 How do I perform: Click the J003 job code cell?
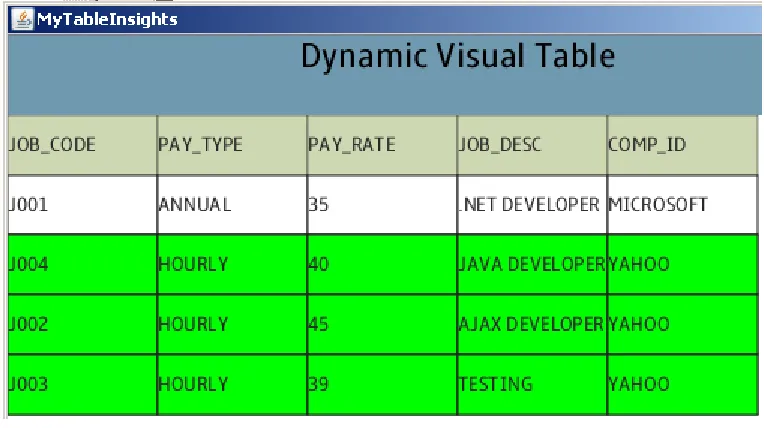(82, 385)
